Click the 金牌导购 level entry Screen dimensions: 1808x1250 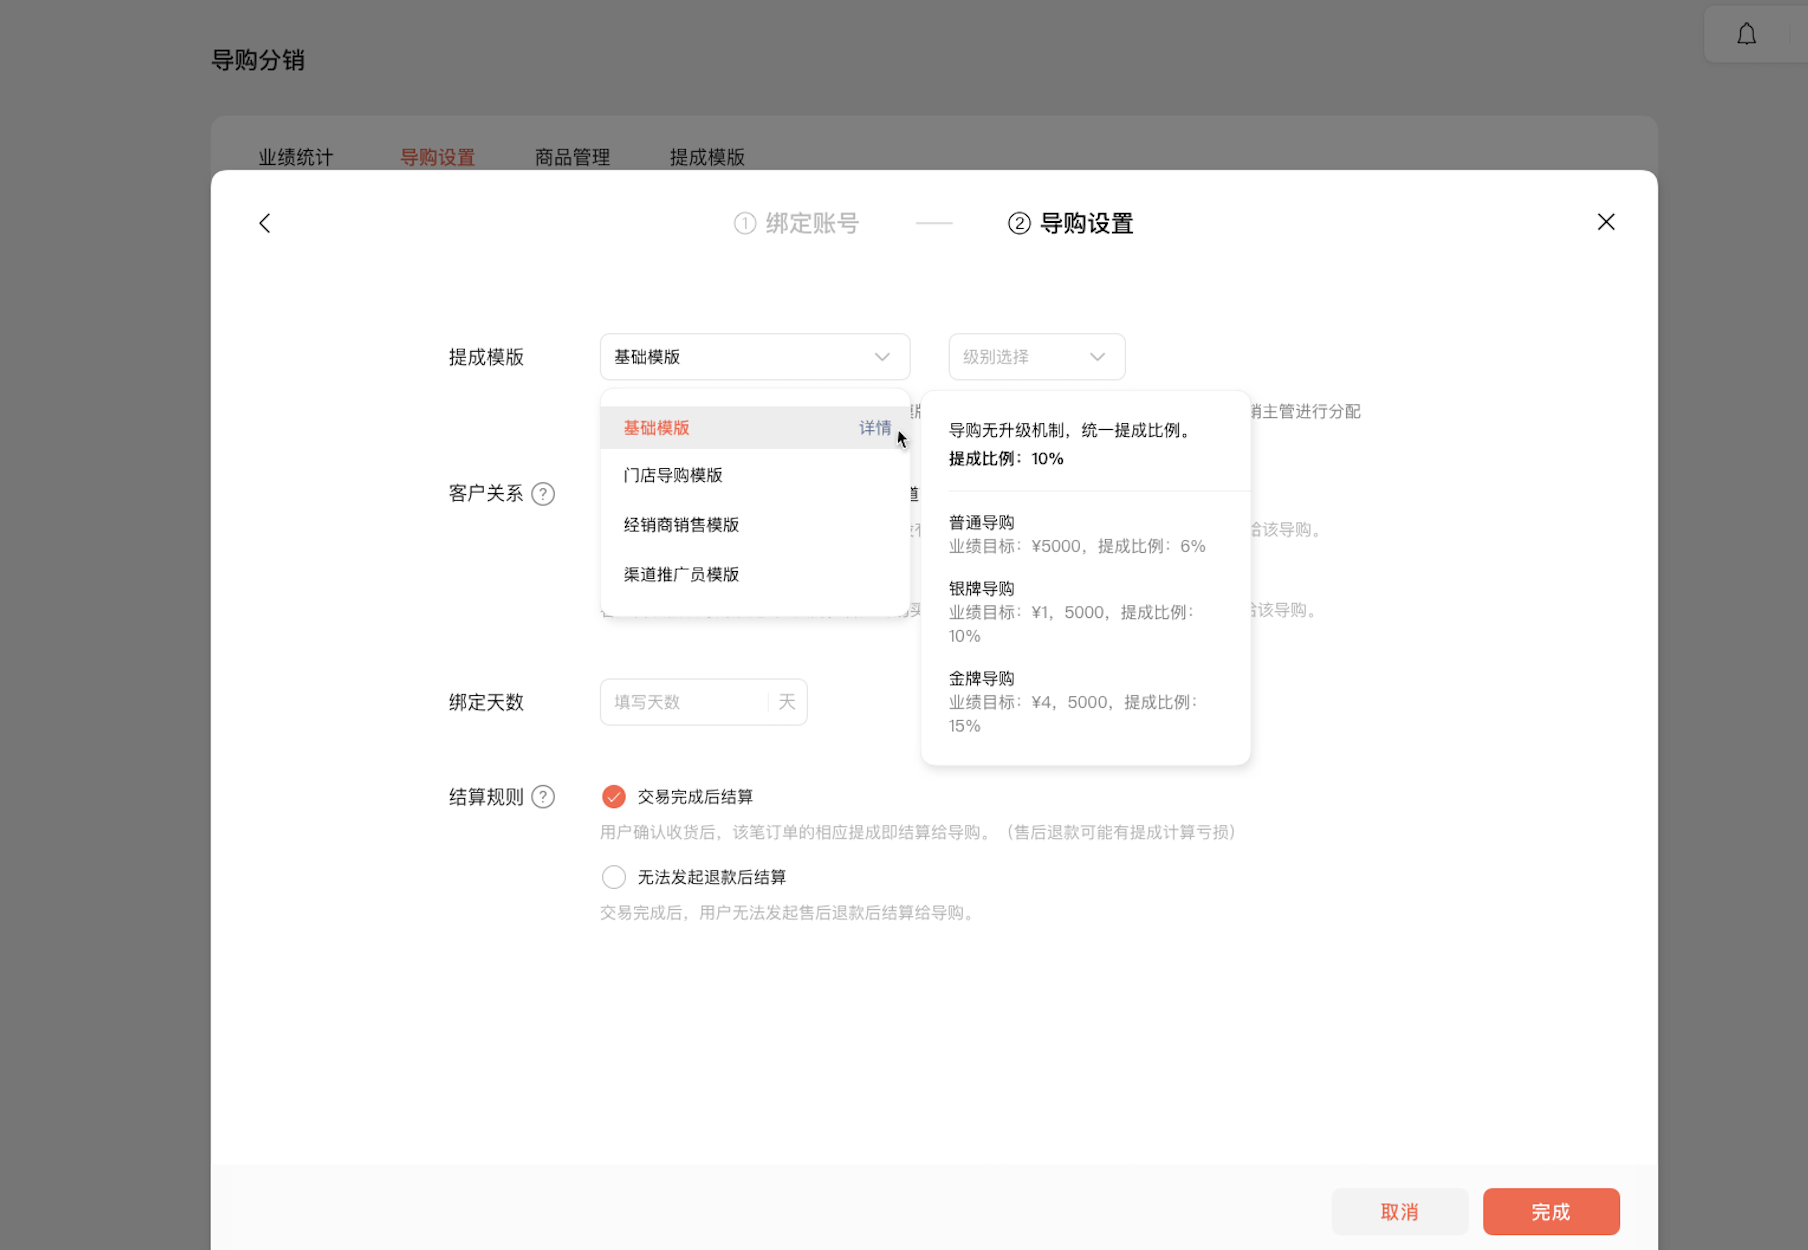click(1075, 702)
